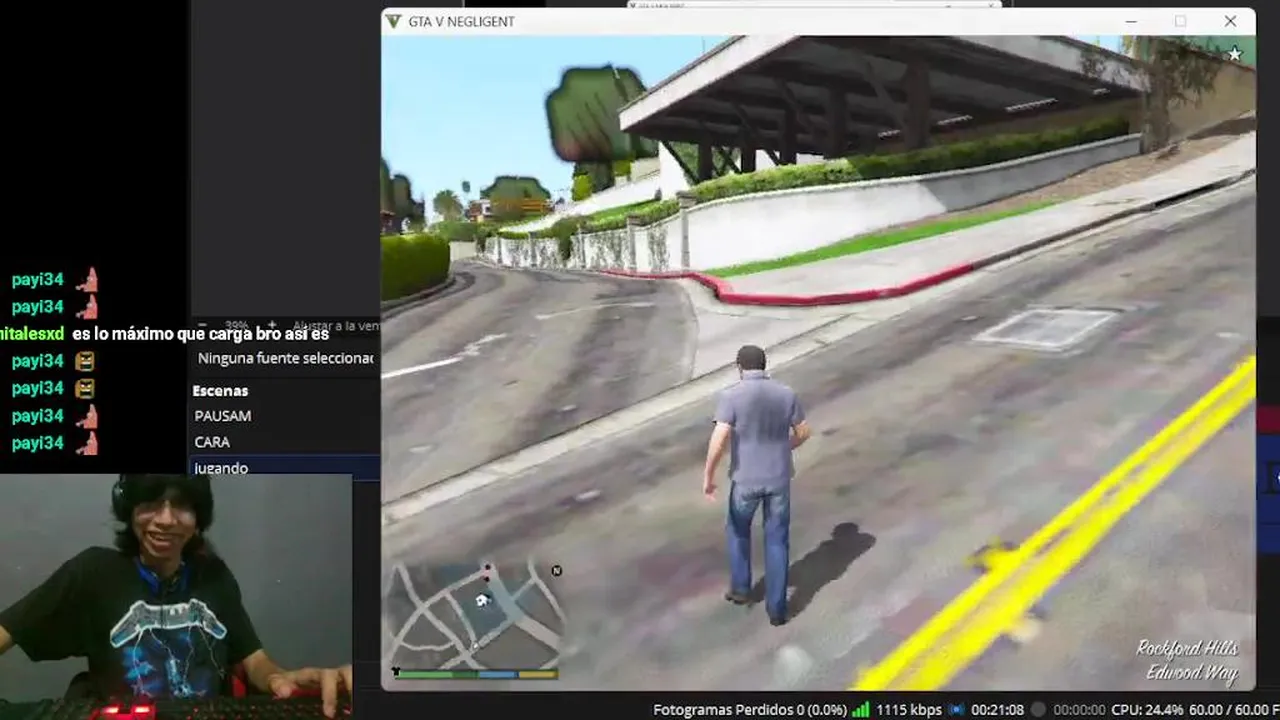Screen dimensions: 1280x720
Task: Click the webcam feed thumbnail
Action: click(x=176, y=597)
